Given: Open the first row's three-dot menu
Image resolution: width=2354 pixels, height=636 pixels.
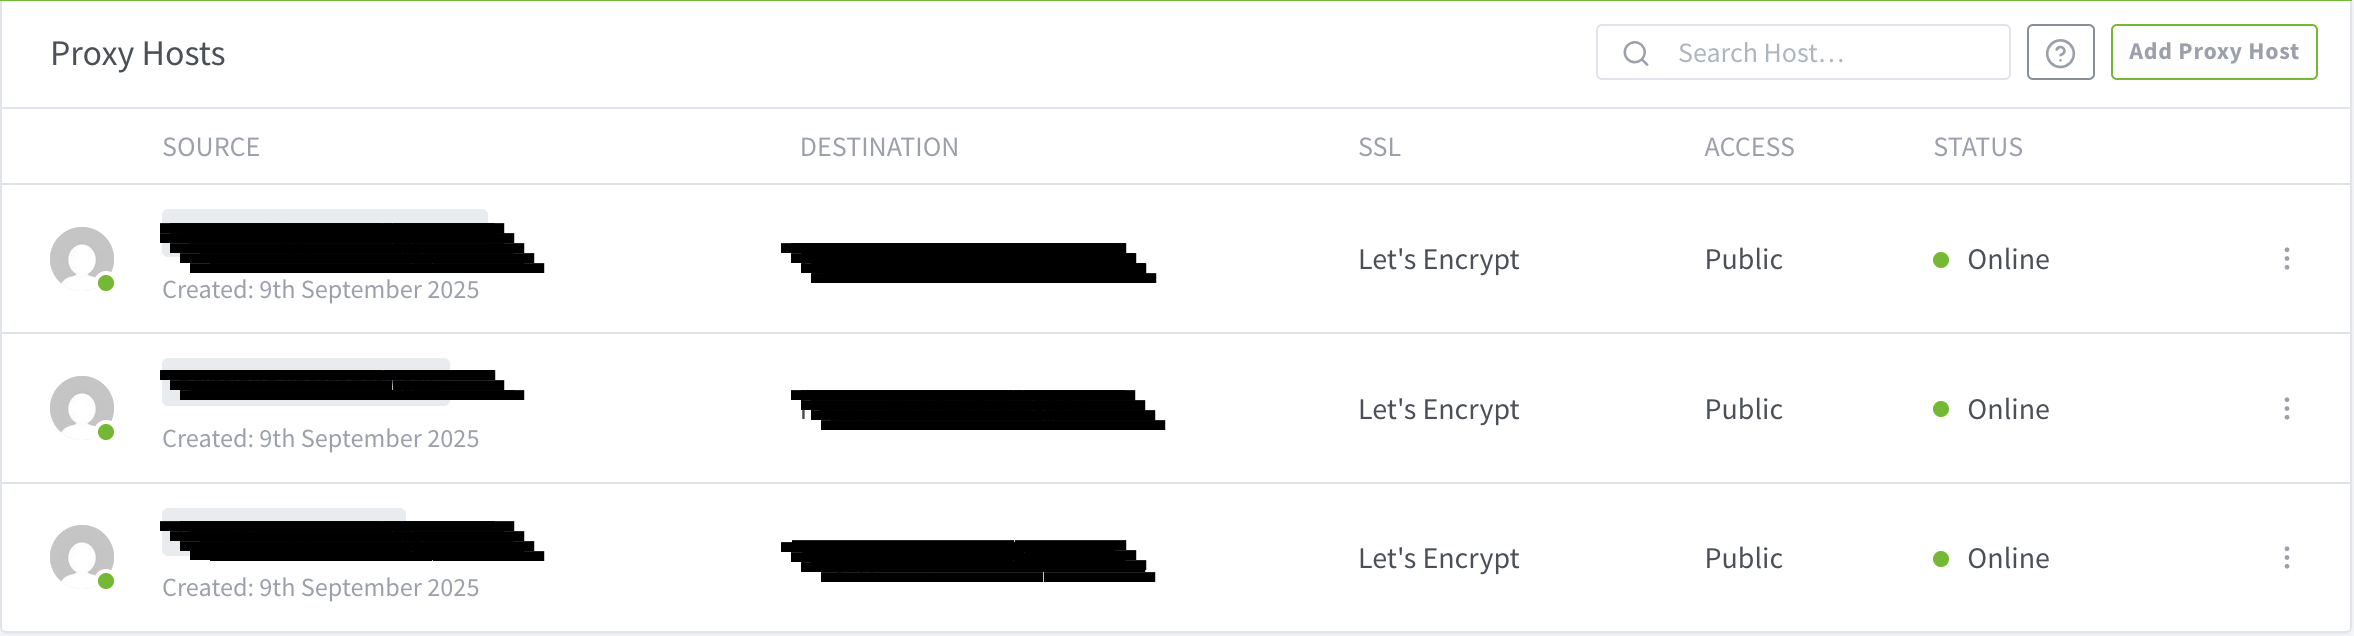Looking at the screenshot, I should coord(2286,259).
